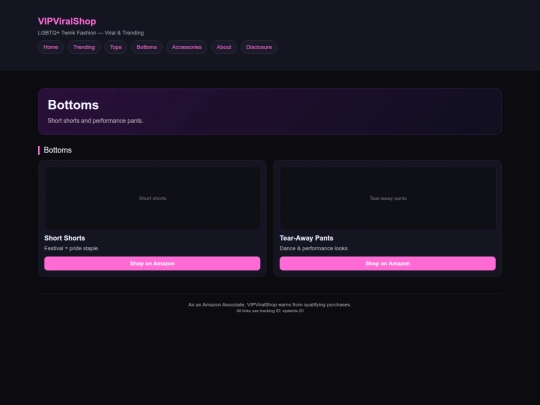Shop Short Shorts on Amazon
The width and height of the screenshot is (540, 405).
coord(152,263)
